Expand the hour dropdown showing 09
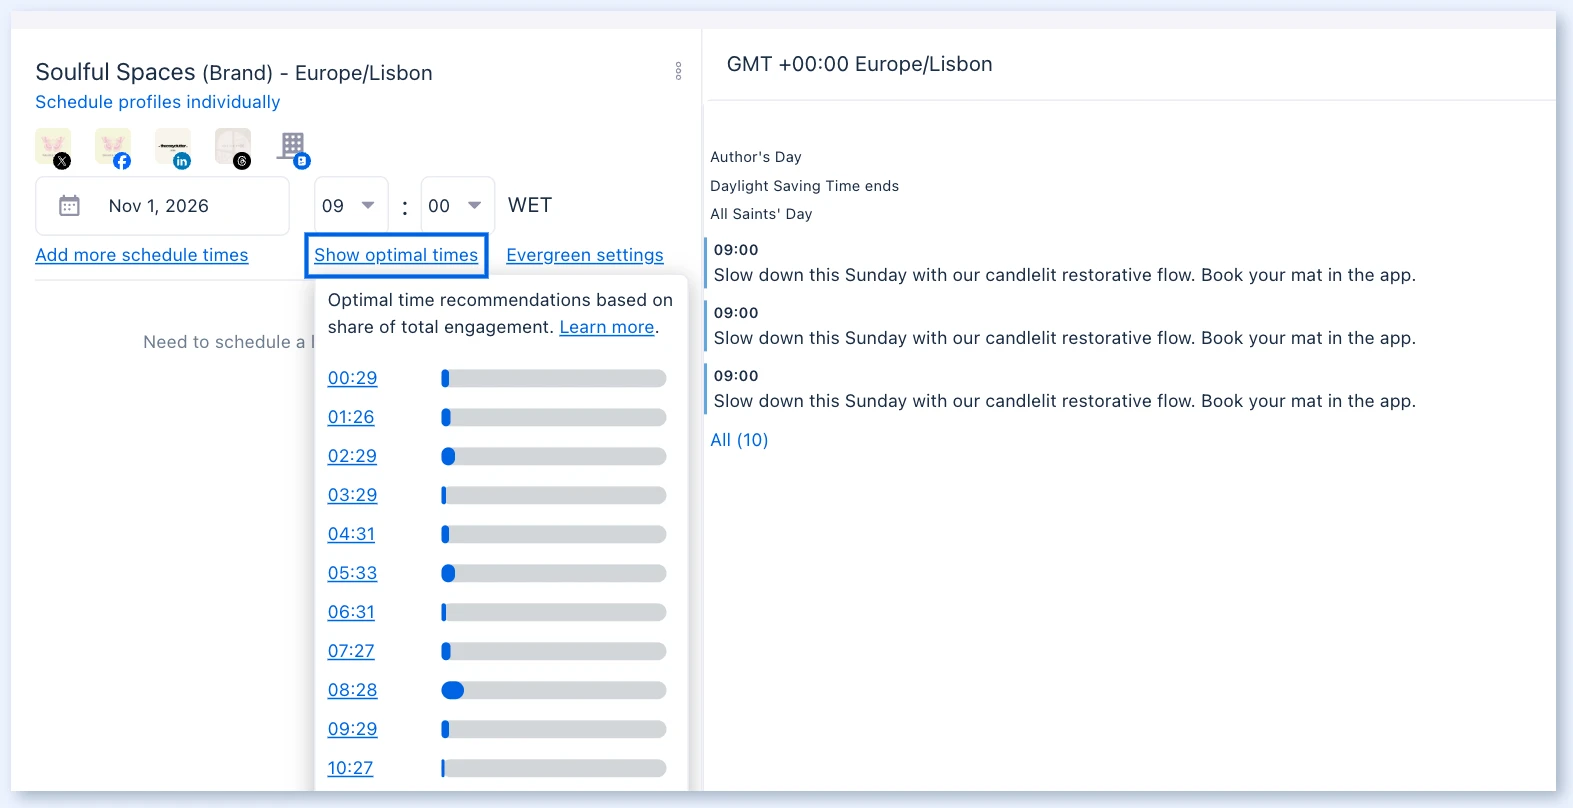This screenshot has width=1573, height=808. (x=351, y=206)
